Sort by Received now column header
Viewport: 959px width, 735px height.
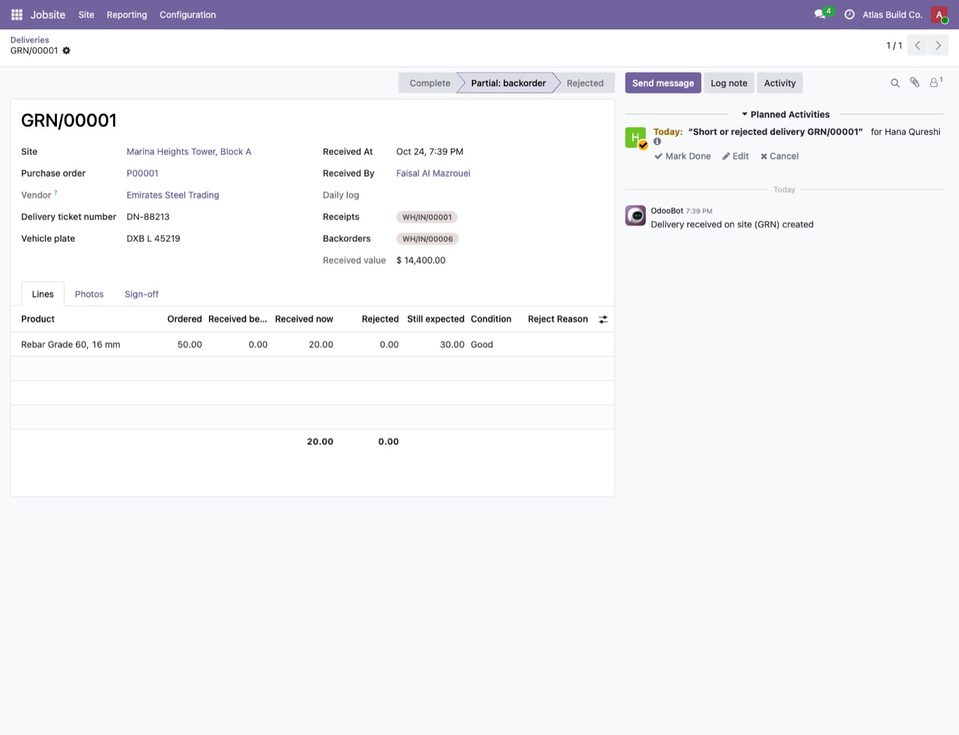[304, 319]
